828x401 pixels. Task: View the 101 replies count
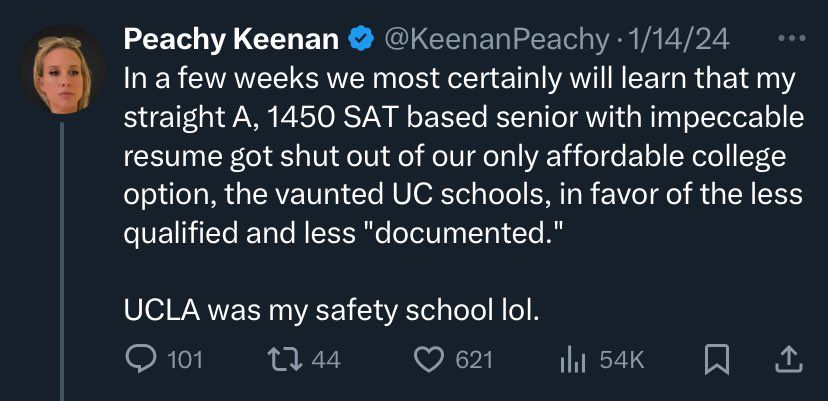coord(185,360)
